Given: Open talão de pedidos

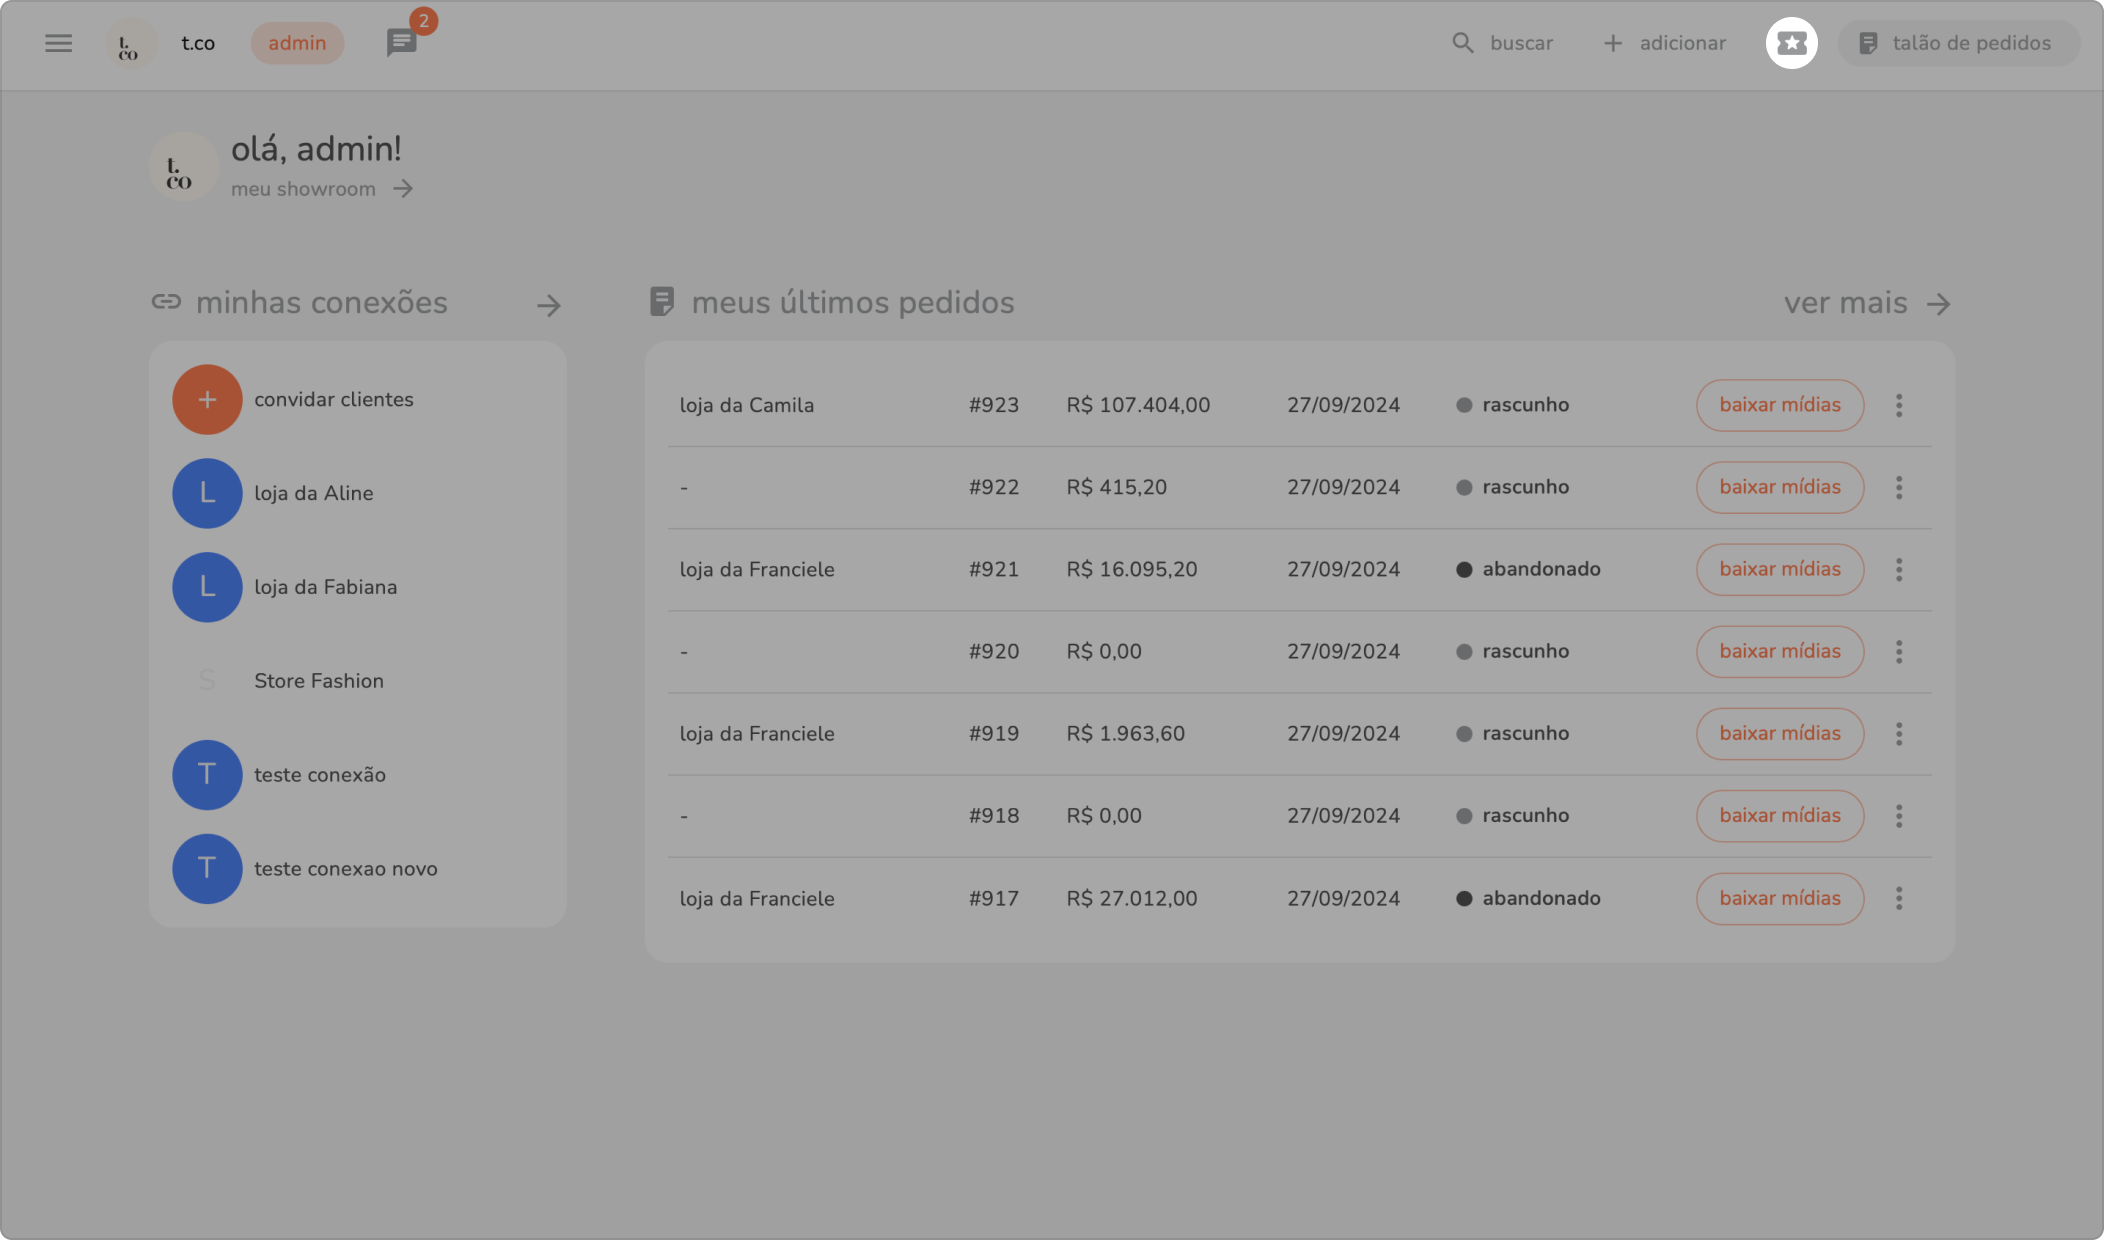Looking at the screenshot, I should 1958,43.
